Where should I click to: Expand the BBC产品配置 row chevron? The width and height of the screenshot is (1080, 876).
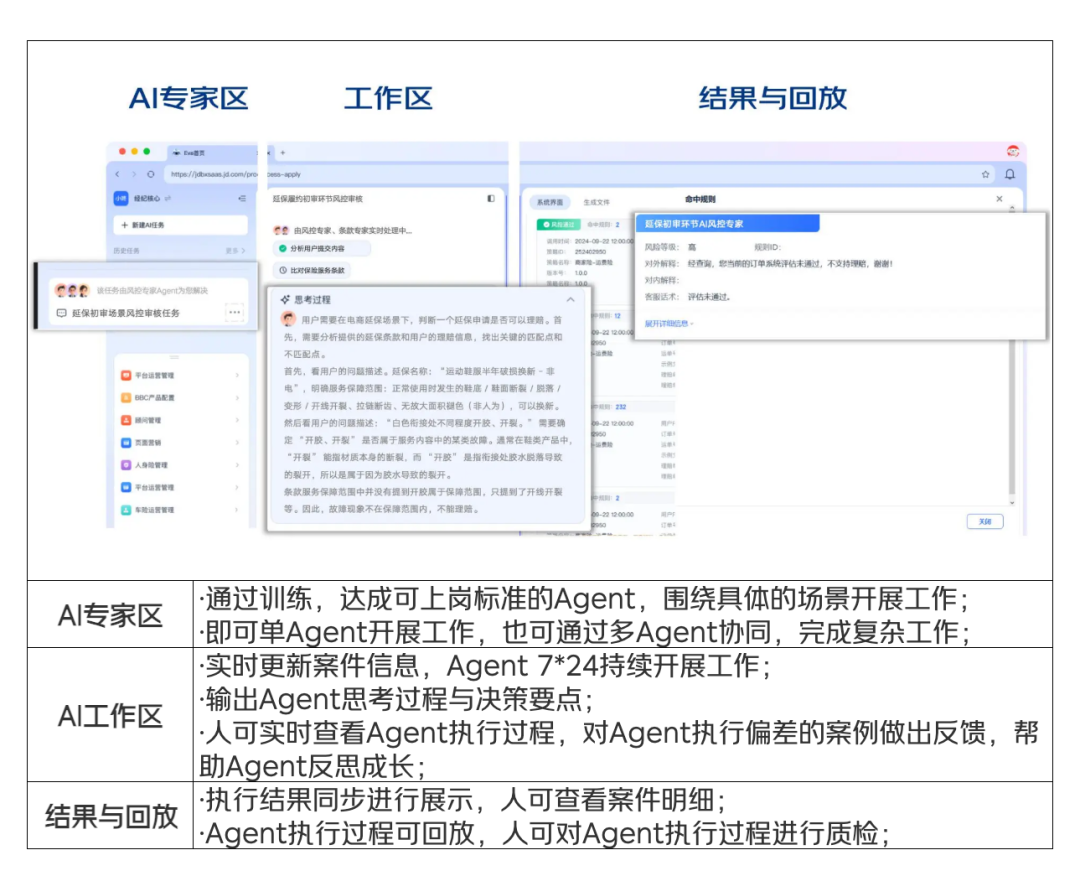[x=237, y=397]
